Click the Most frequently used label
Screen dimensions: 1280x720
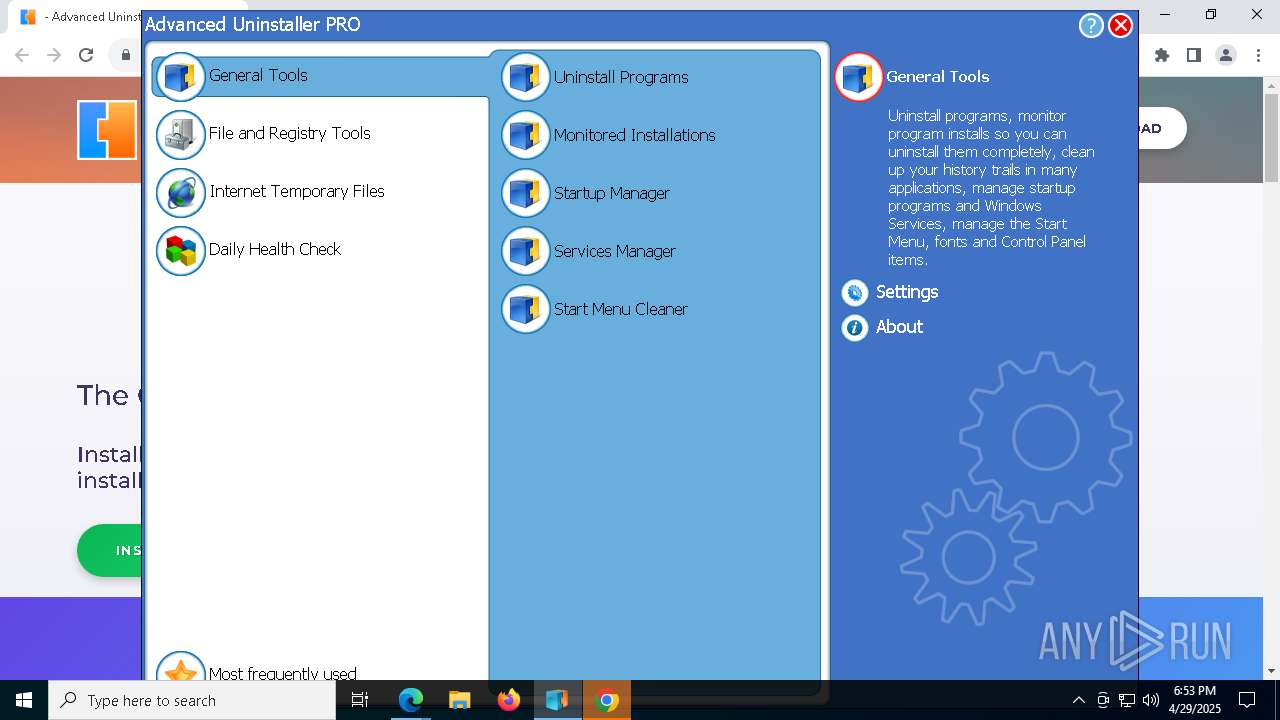282,673
